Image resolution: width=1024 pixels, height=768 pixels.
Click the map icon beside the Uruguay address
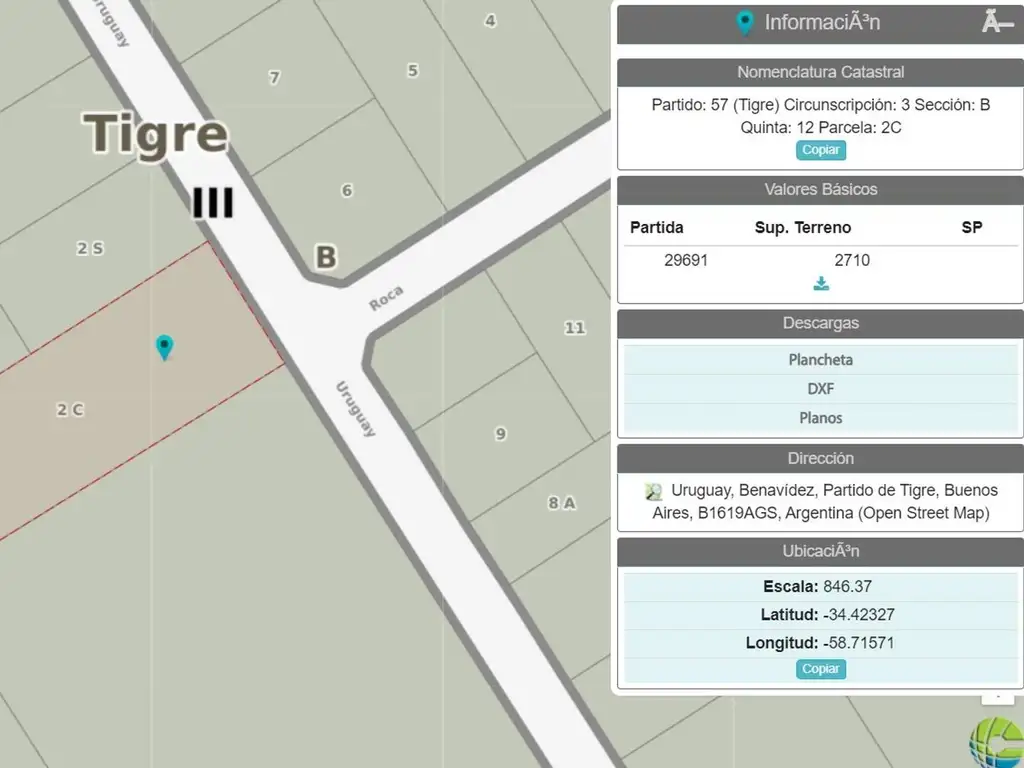(654, 491)
